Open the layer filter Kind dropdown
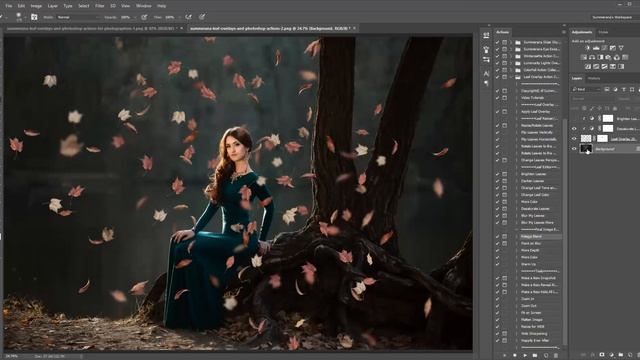The width and height of the screenshot is (640, 360). point(586,89)
